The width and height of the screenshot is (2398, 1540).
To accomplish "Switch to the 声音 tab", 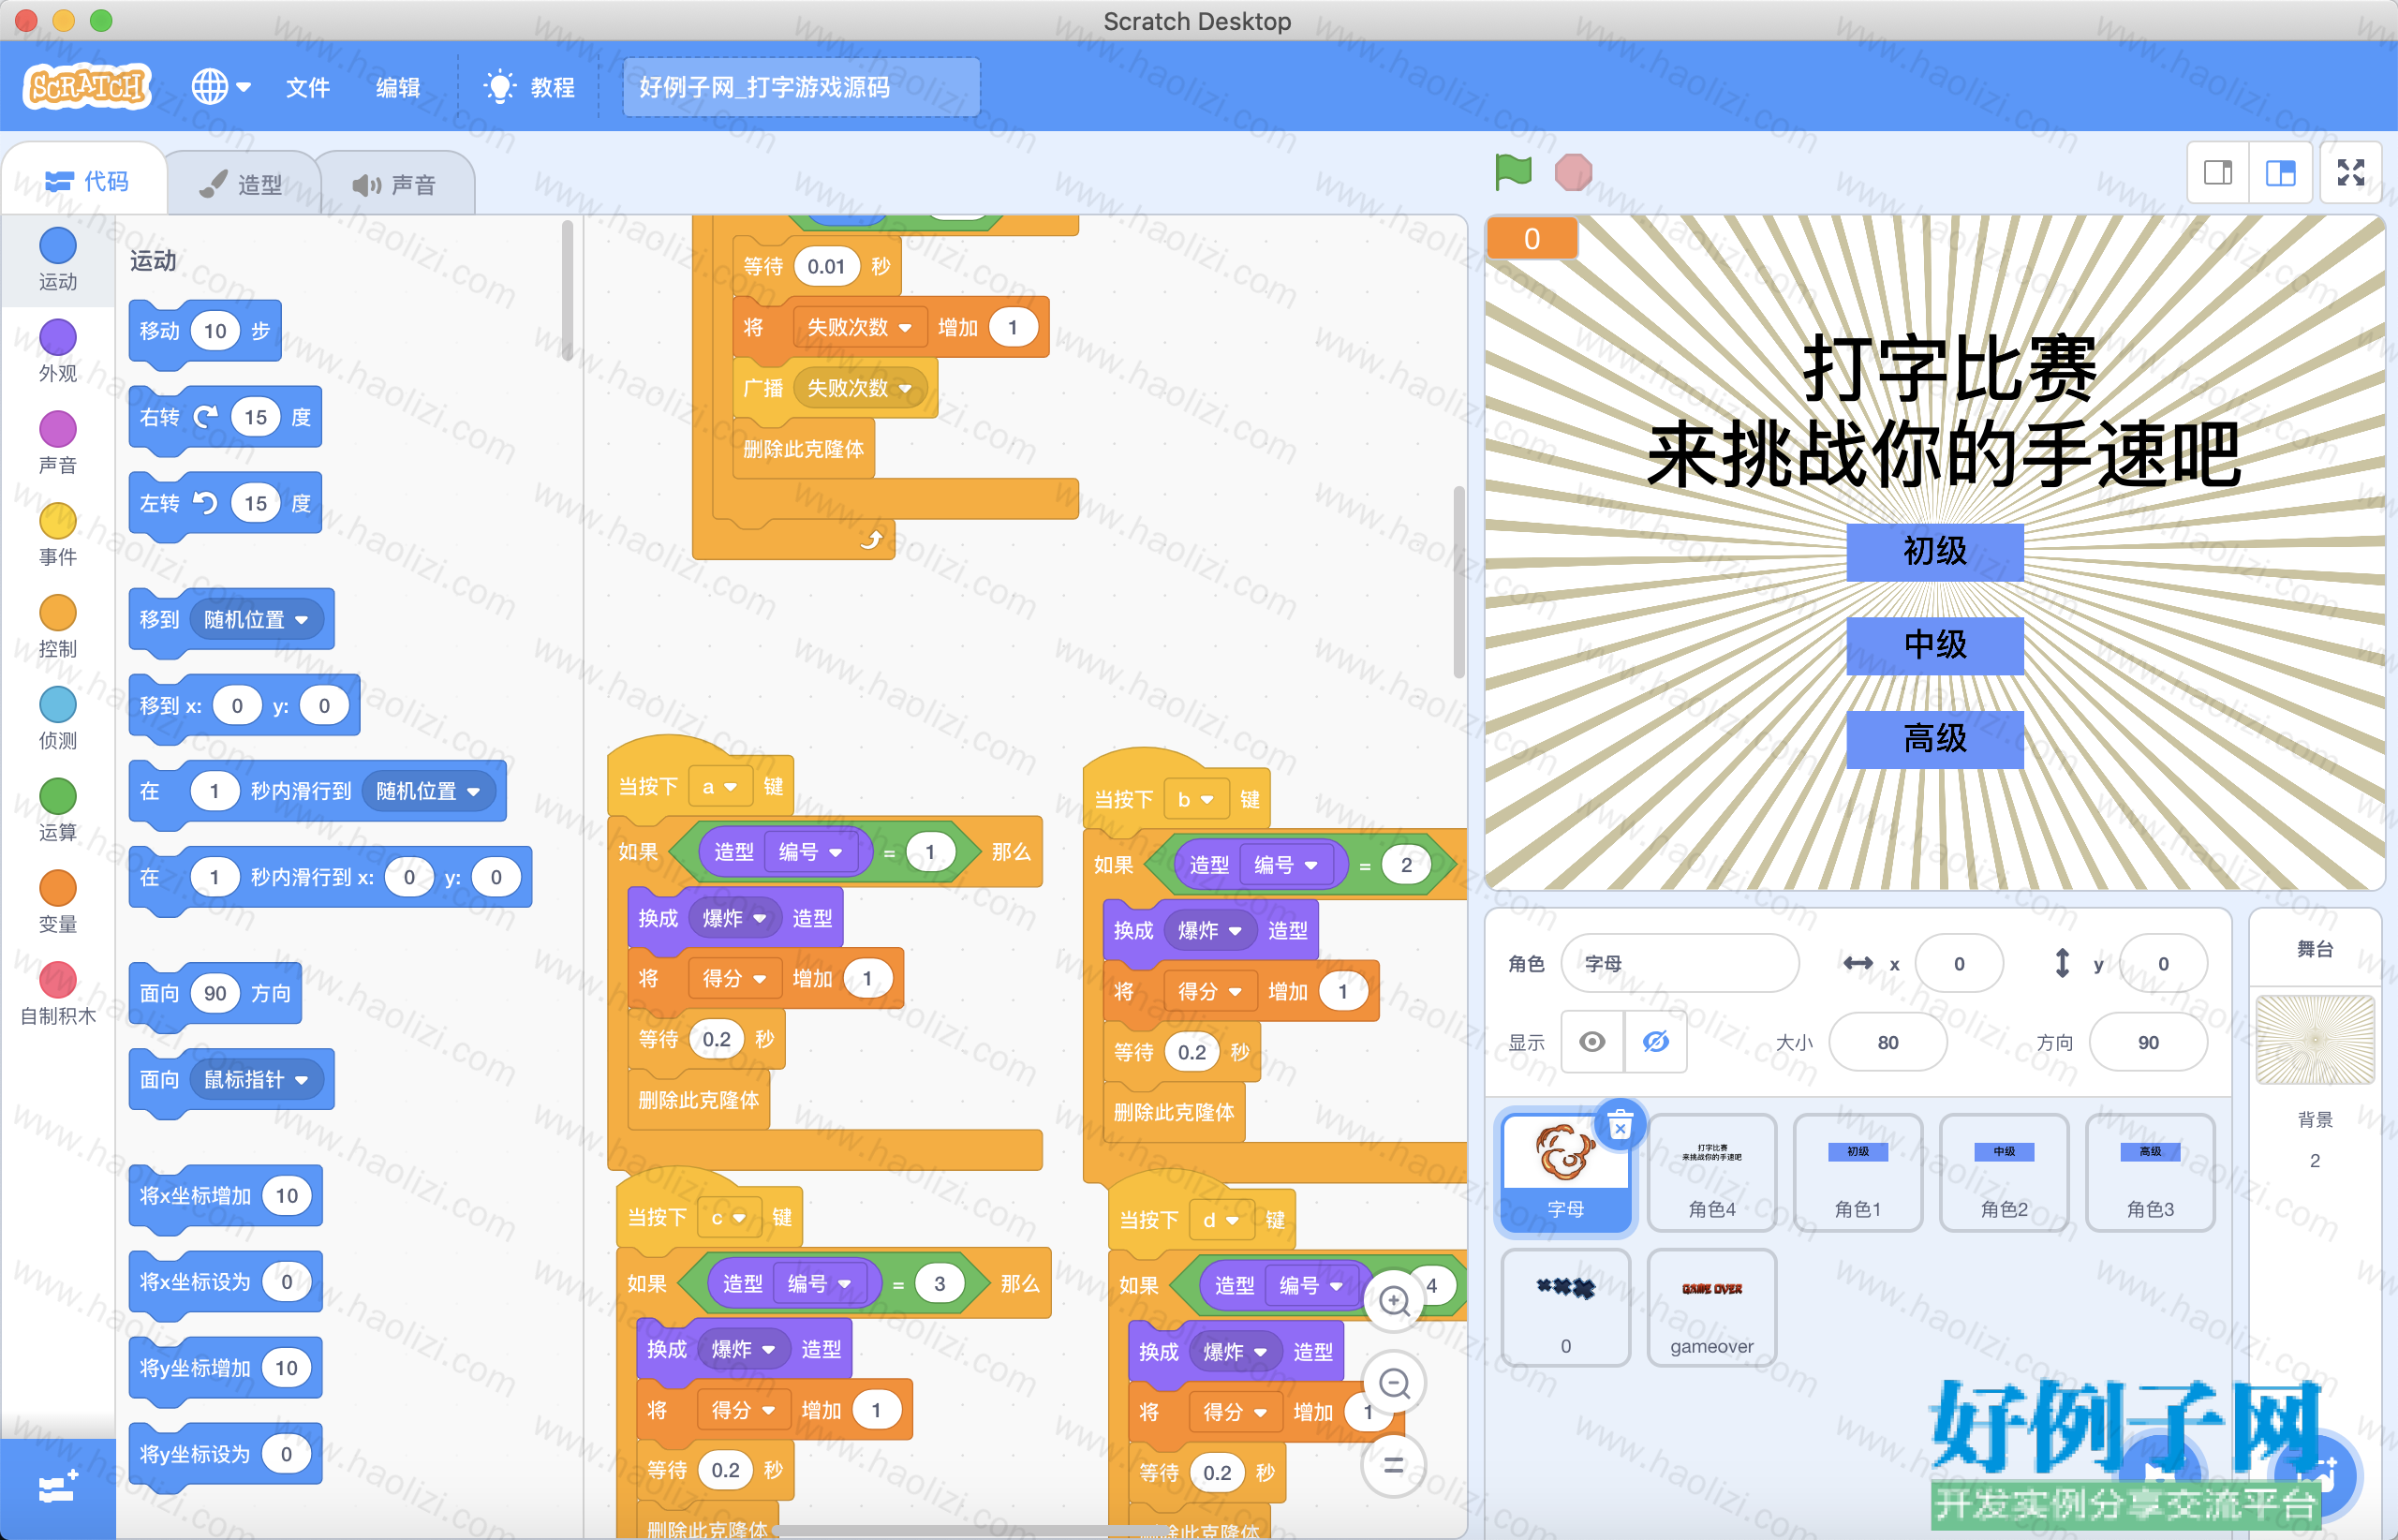I will tap(395, 184).
